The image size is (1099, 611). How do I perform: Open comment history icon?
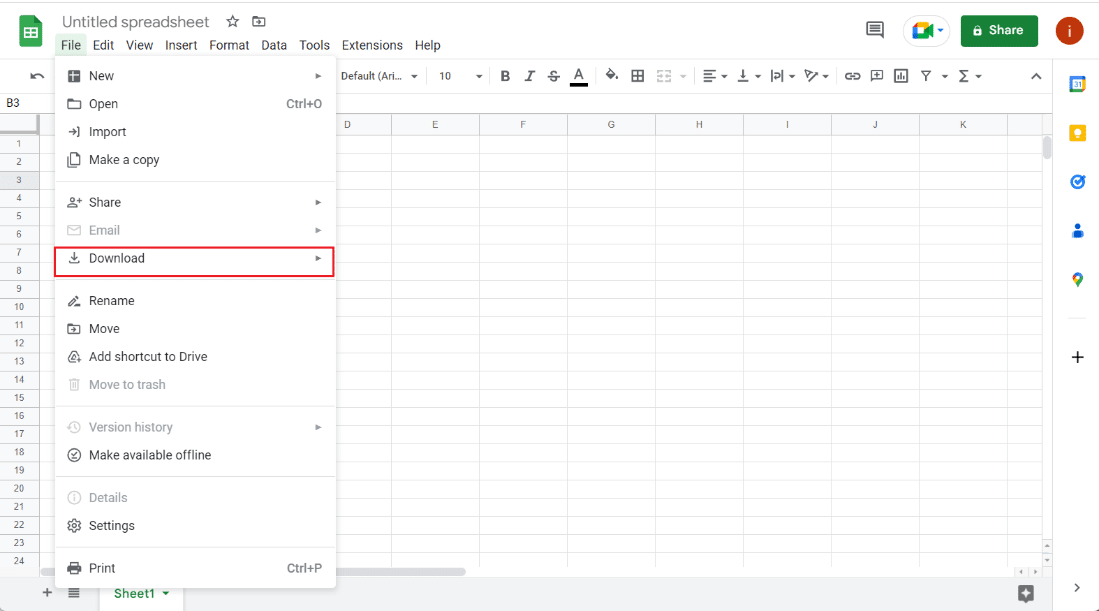(875, 30)
